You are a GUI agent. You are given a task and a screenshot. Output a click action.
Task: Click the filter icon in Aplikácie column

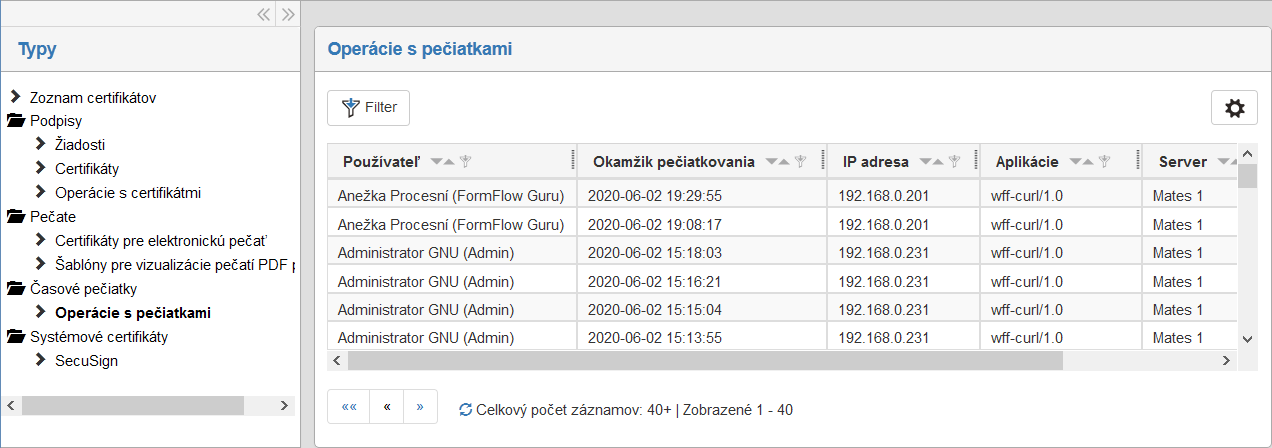[x=1104, y=162]
